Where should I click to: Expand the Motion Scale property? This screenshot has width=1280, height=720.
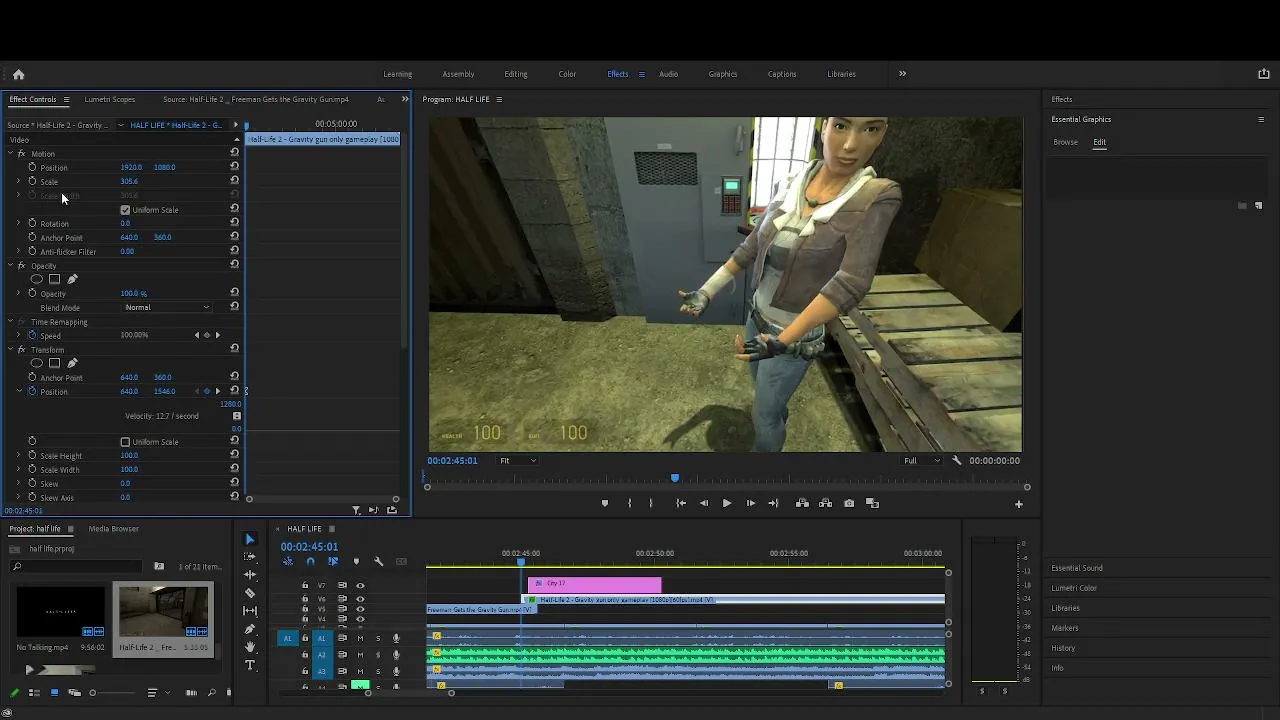click(18, 181)
